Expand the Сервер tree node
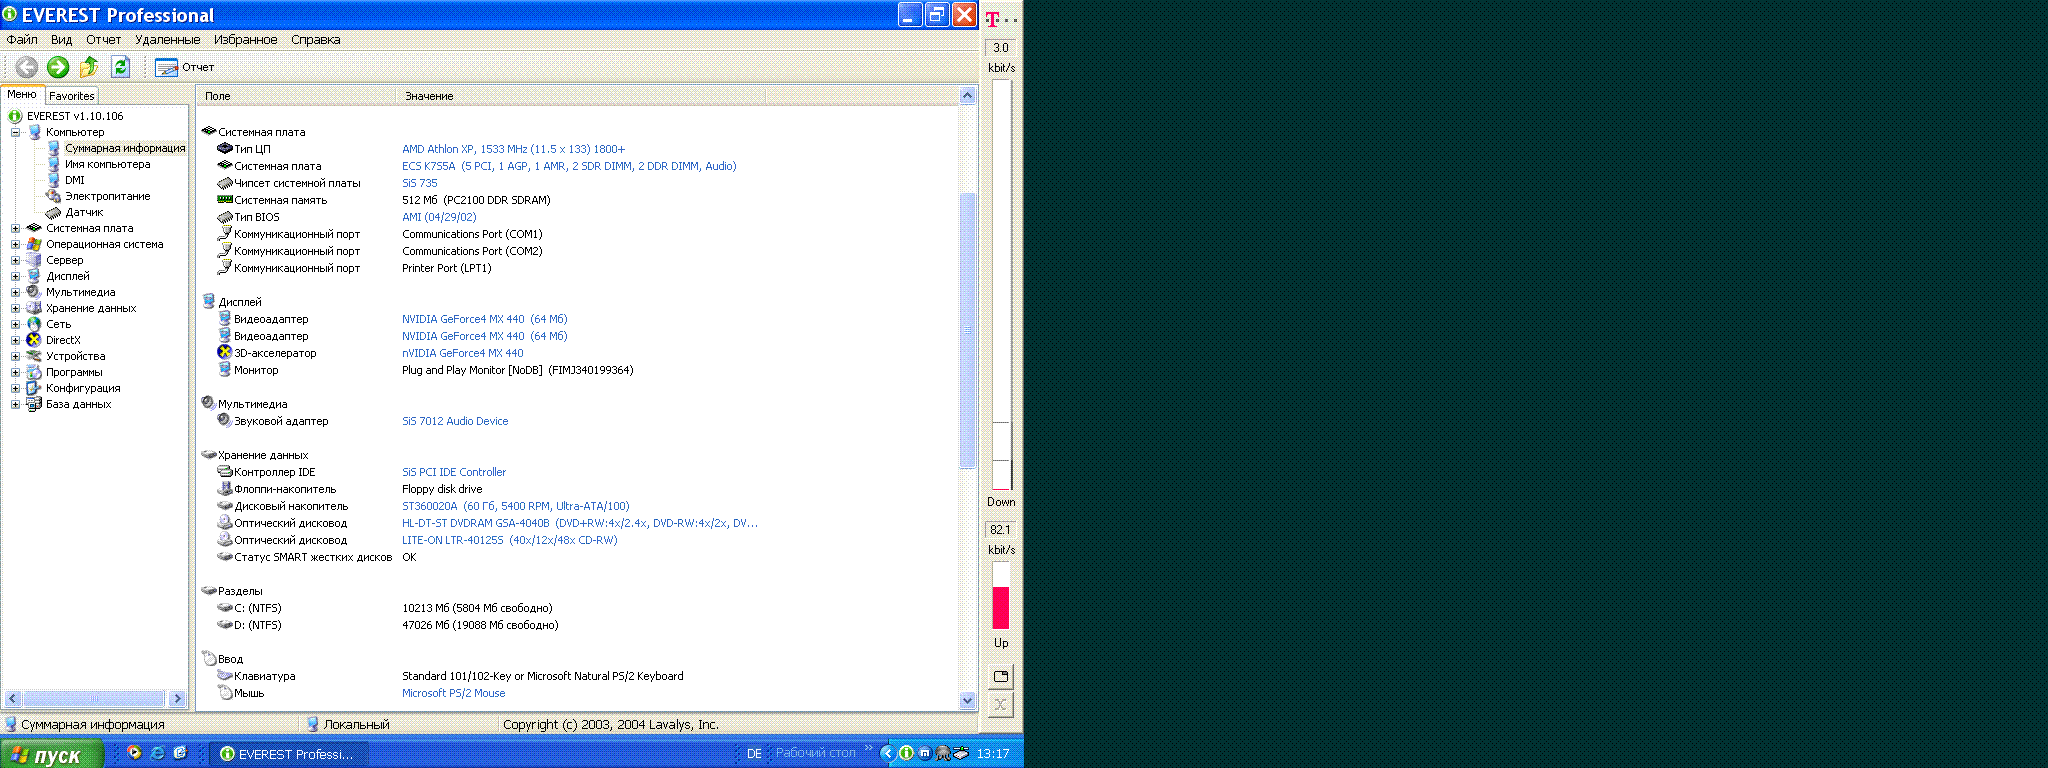Screen dimensions: 2048x768 (x=15, y=260)
